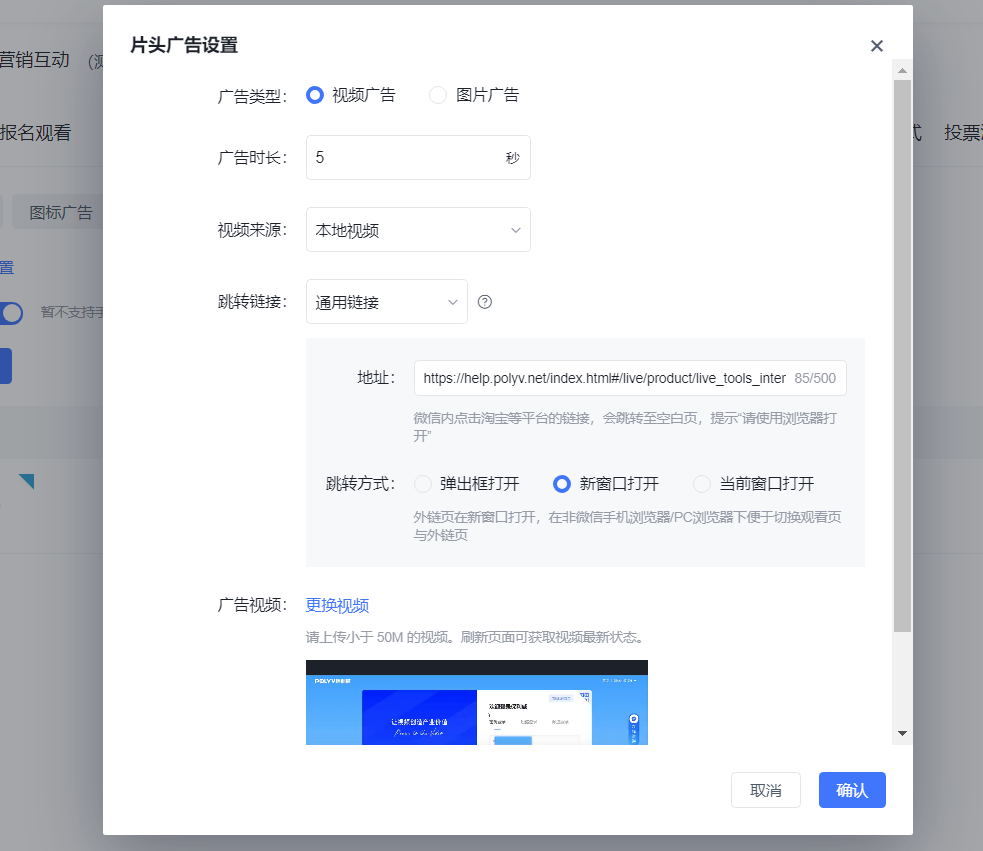Click the dialog scrollbar up arrow
Screen dimensions: 983x851
[x=902, y=71]
